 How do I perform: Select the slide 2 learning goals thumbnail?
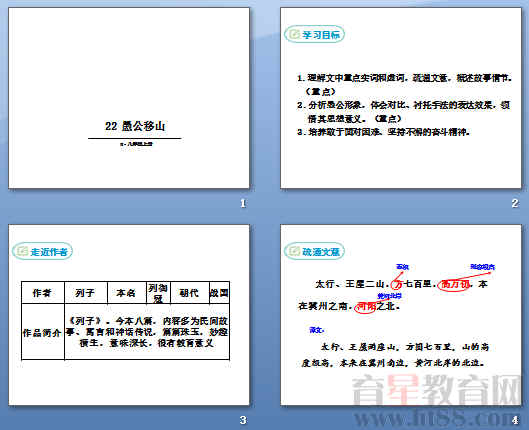coord(401,98)
